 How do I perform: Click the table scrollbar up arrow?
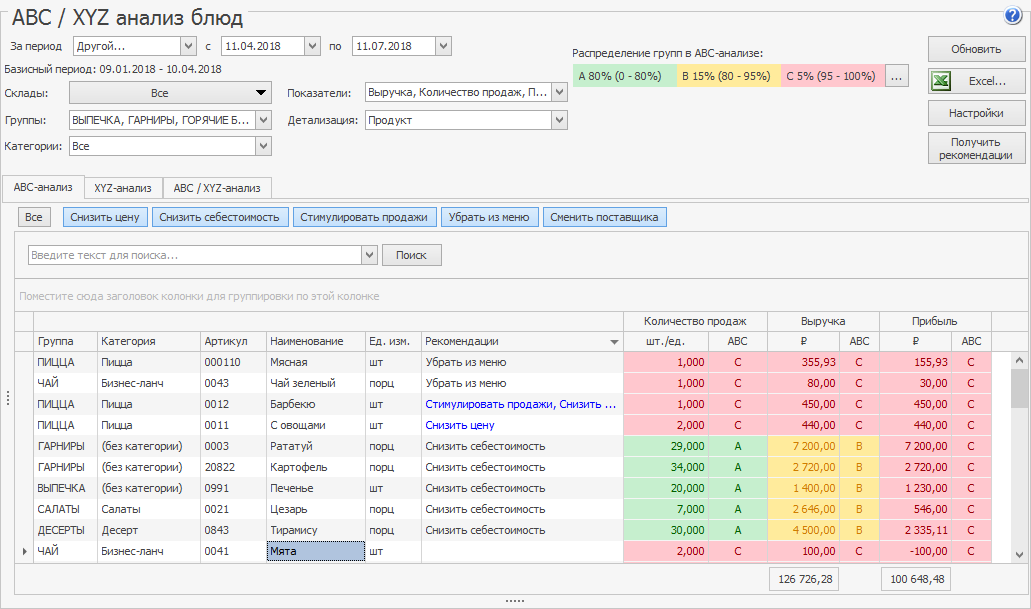pyautogui.click(x=1018, y=360)
